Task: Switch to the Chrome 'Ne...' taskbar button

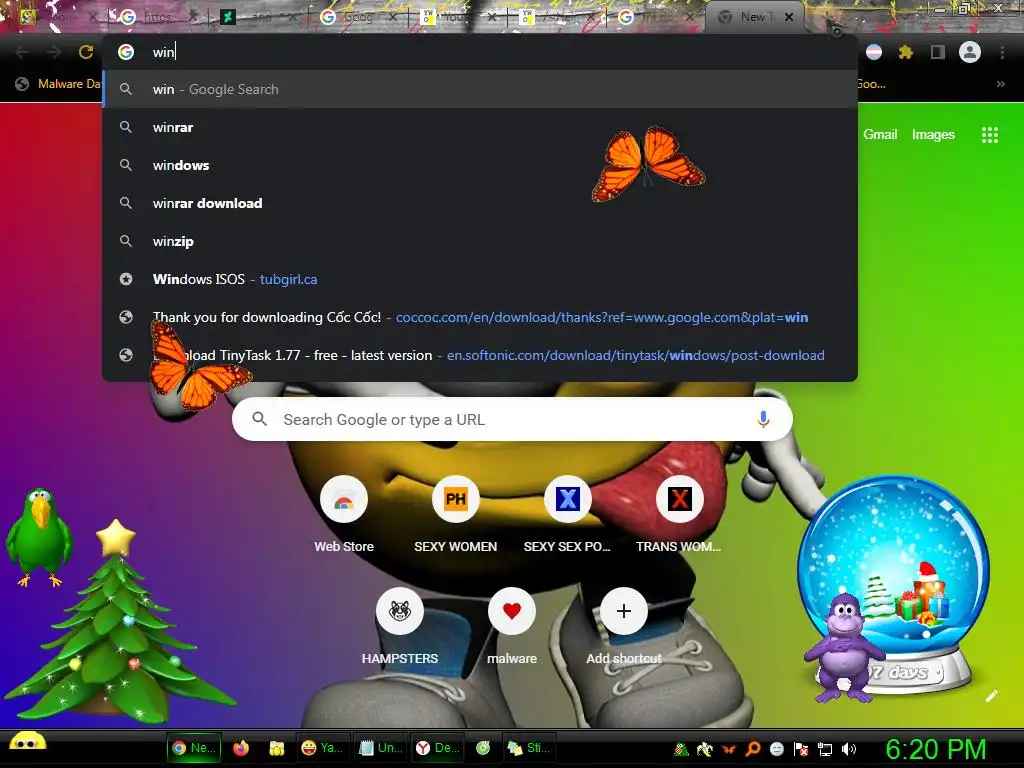Action: point(194,748)
